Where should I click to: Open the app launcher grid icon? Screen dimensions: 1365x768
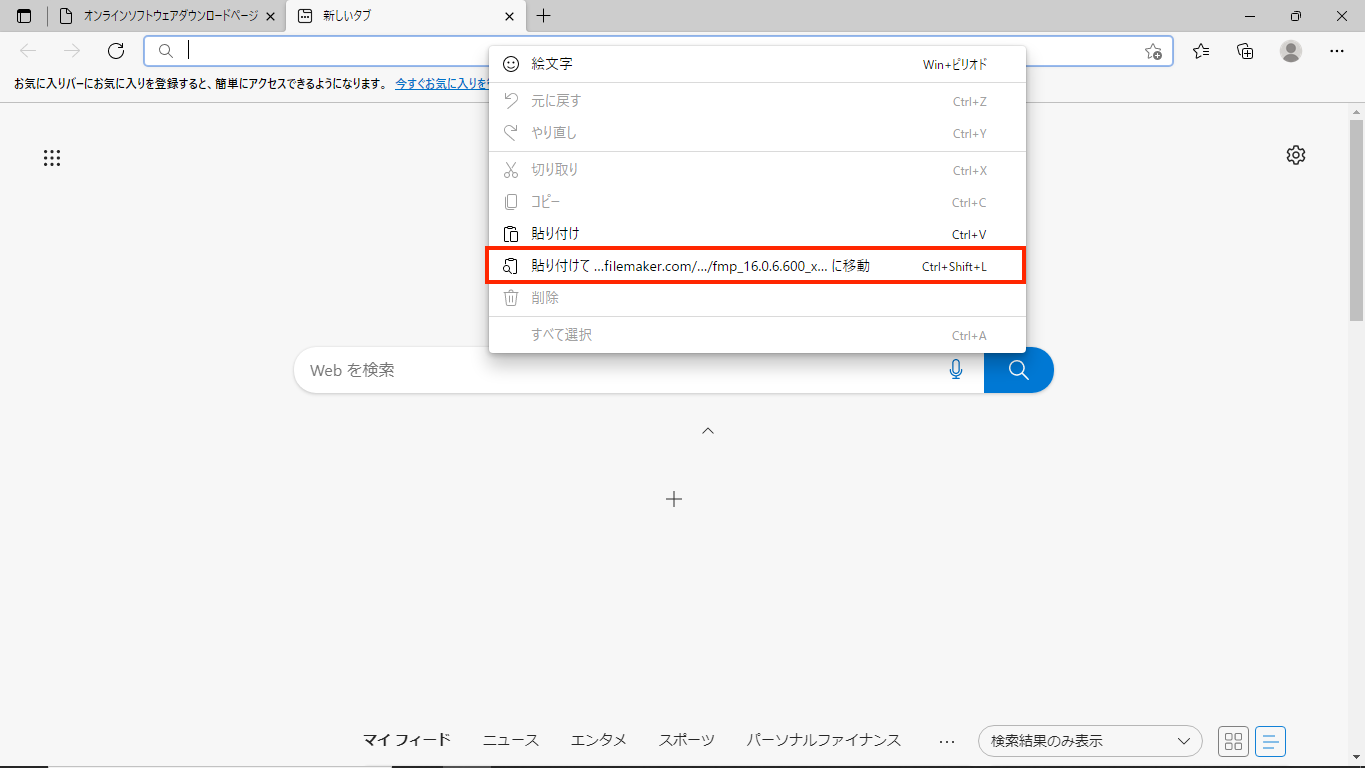52,158
